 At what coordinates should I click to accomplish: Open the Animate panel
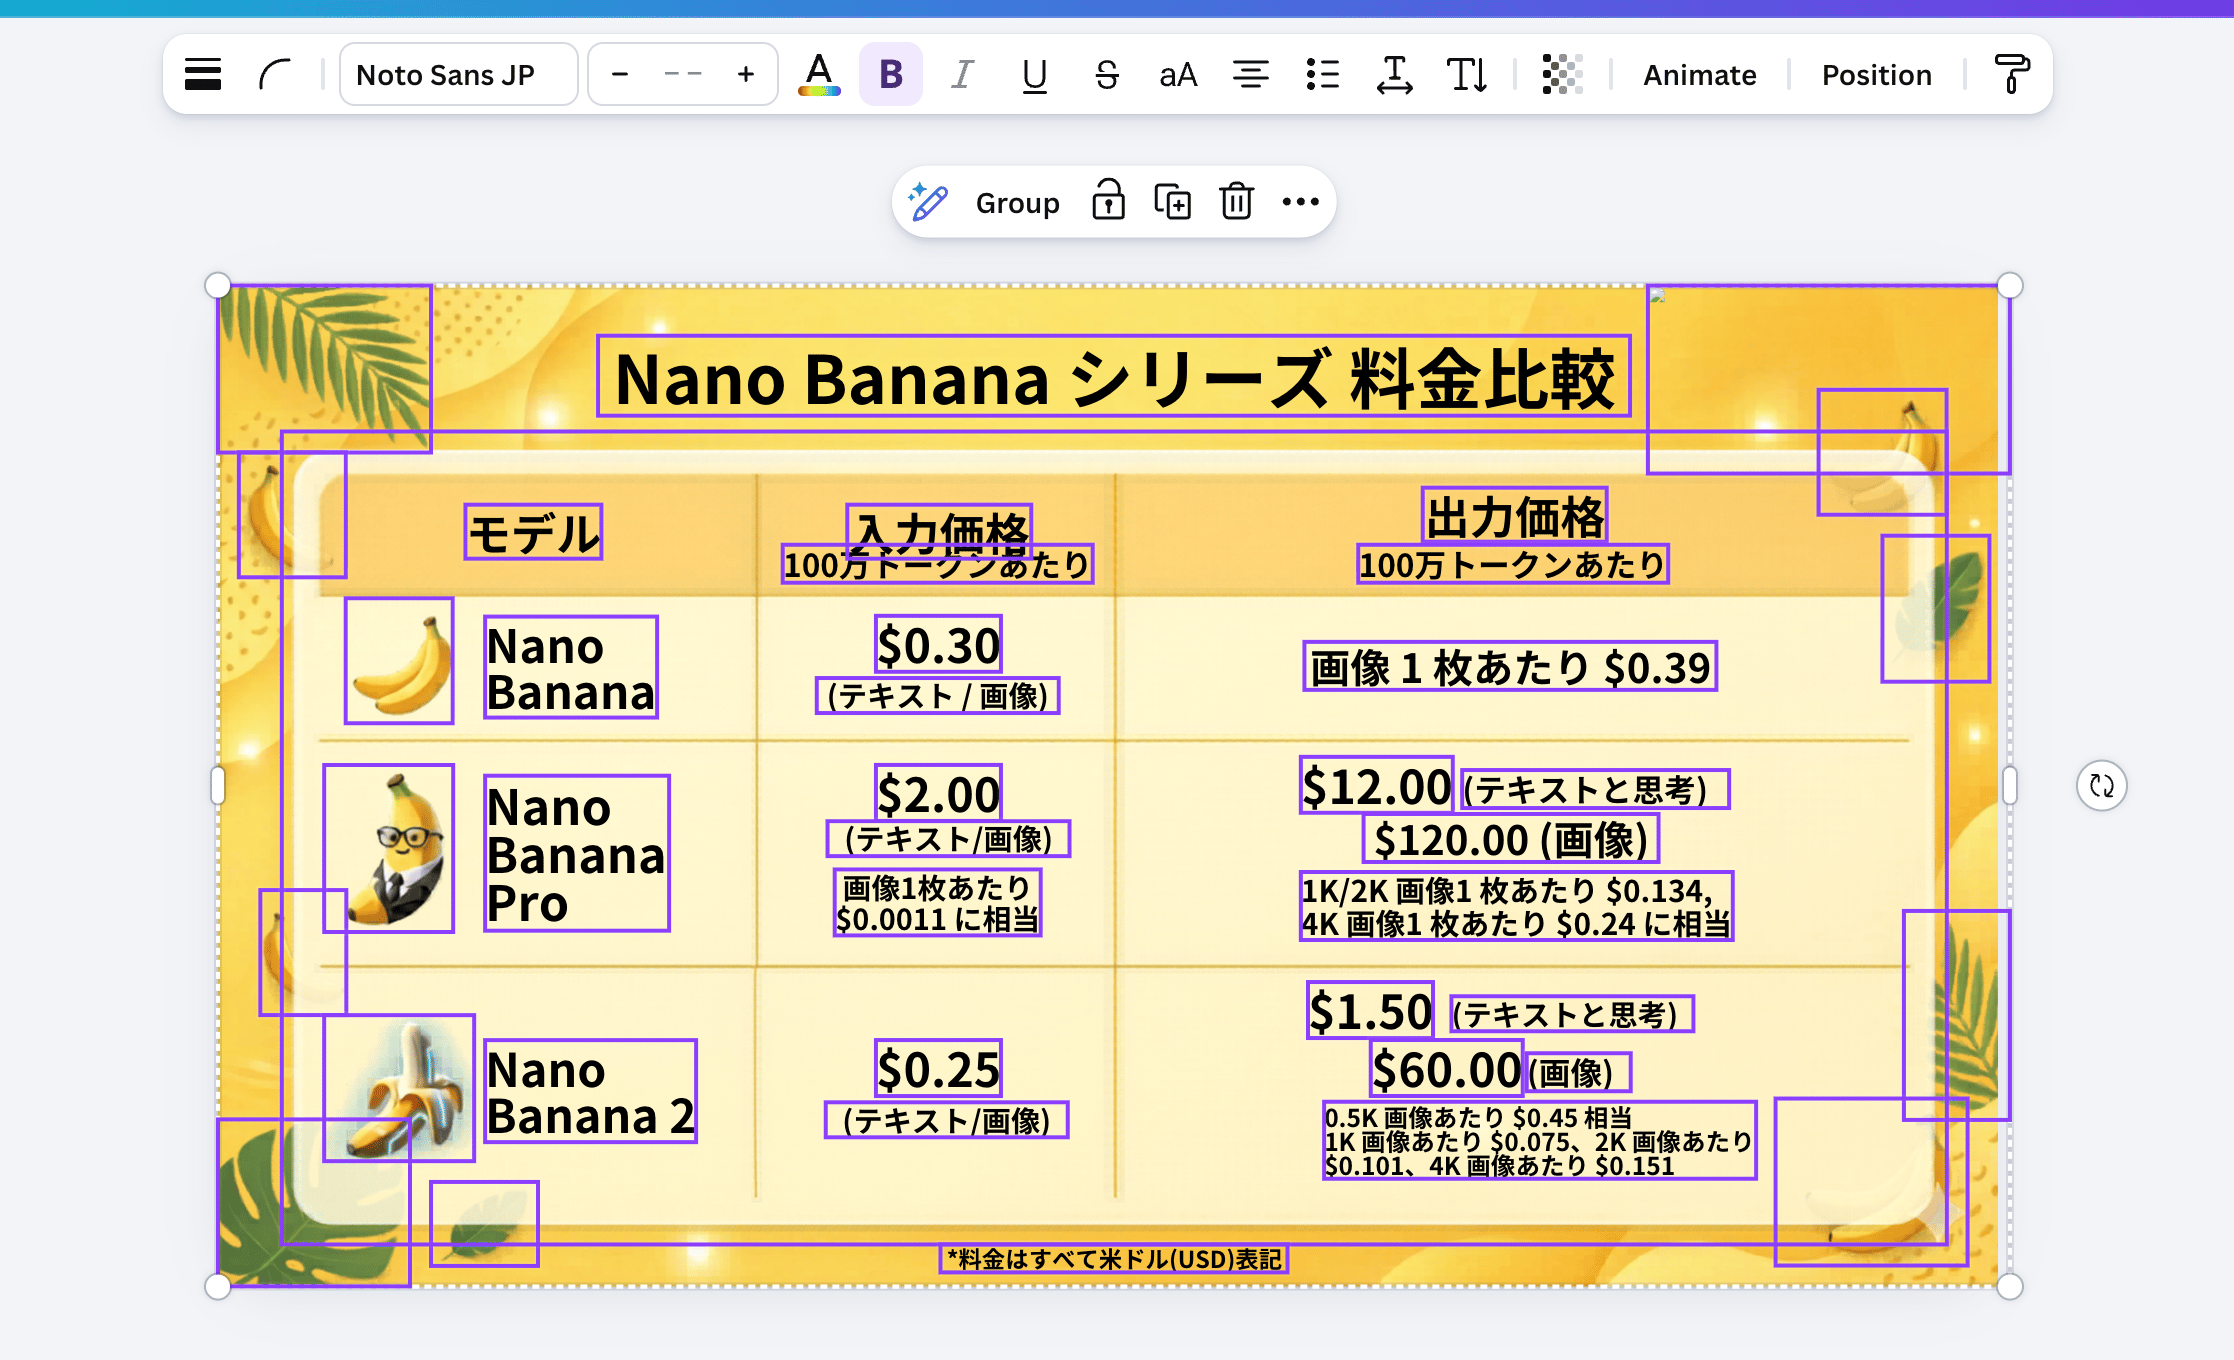pyautogui.click(x=1699, y=75)
